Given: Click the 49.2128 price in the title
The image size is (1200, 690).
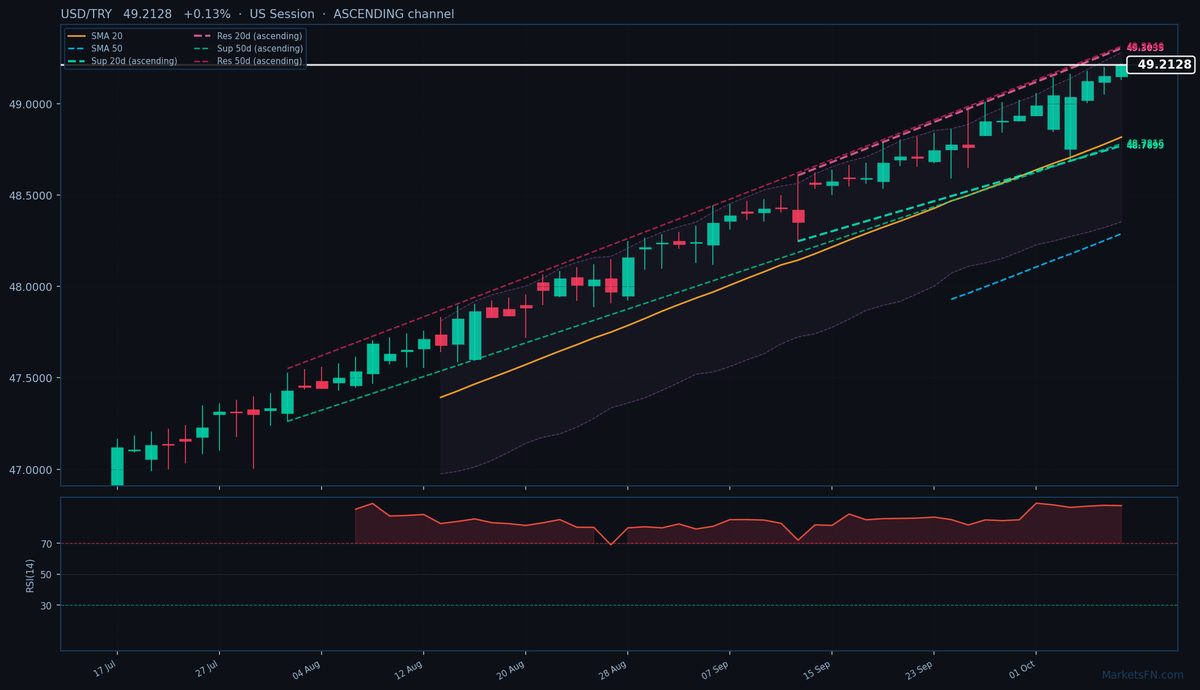Looking at the screenshot, I should pos(149,14).
